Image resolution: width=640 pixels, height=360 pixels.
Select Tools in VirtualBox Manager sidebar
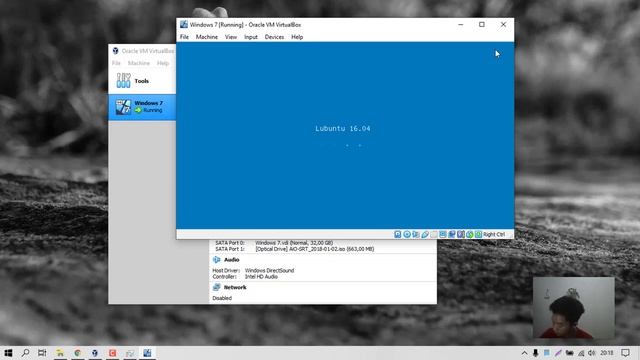point(142,81)
